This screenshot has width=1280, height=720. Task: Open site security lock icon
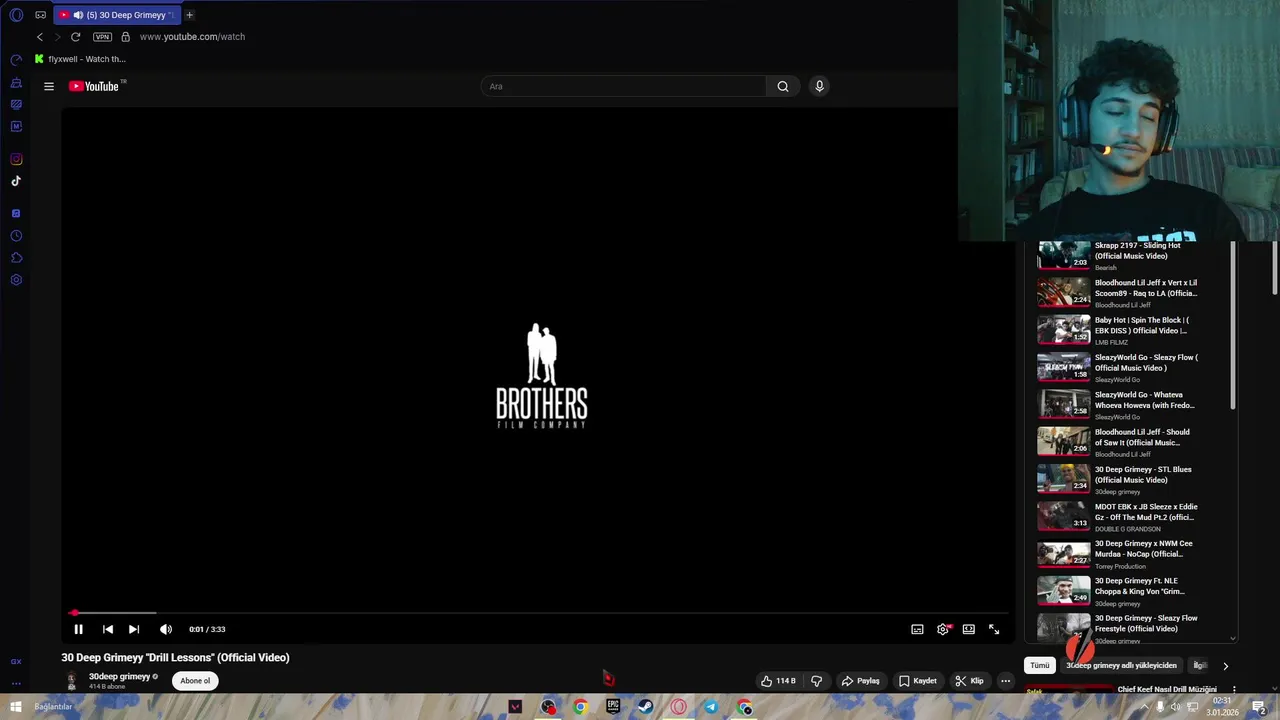(125, 37)
